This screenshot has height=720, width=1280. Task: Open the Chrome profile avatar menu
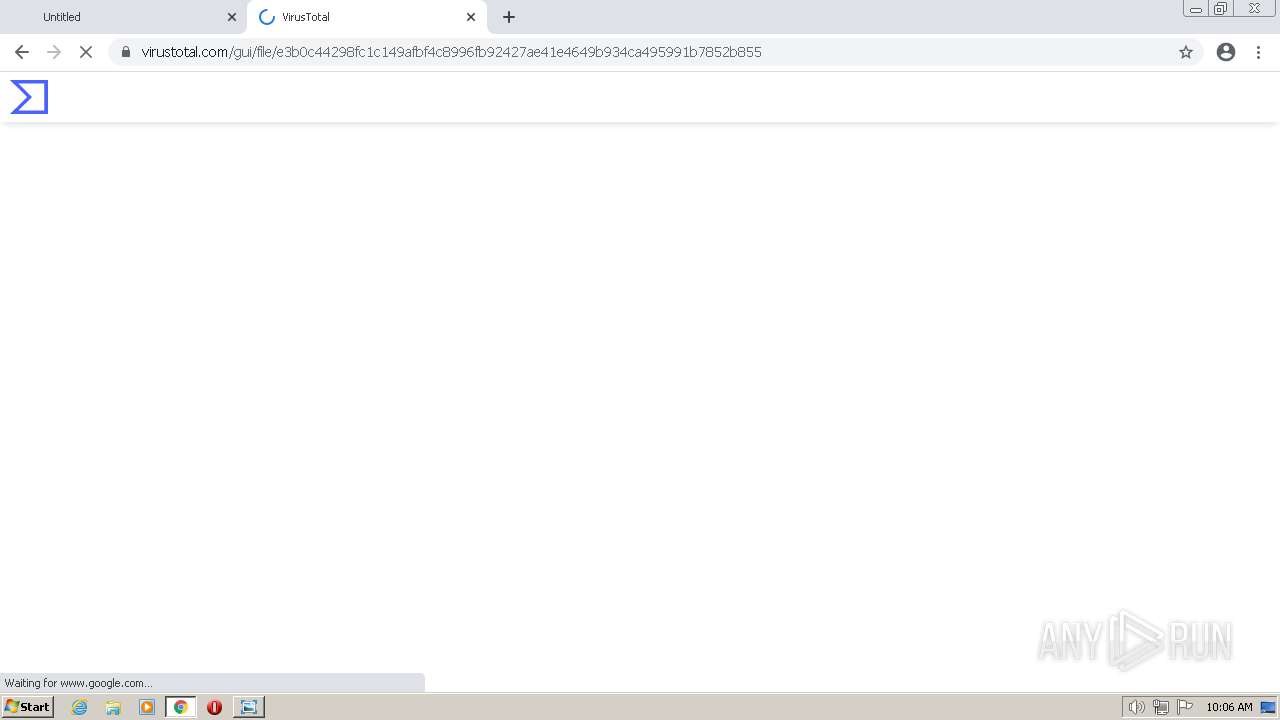1226,52
